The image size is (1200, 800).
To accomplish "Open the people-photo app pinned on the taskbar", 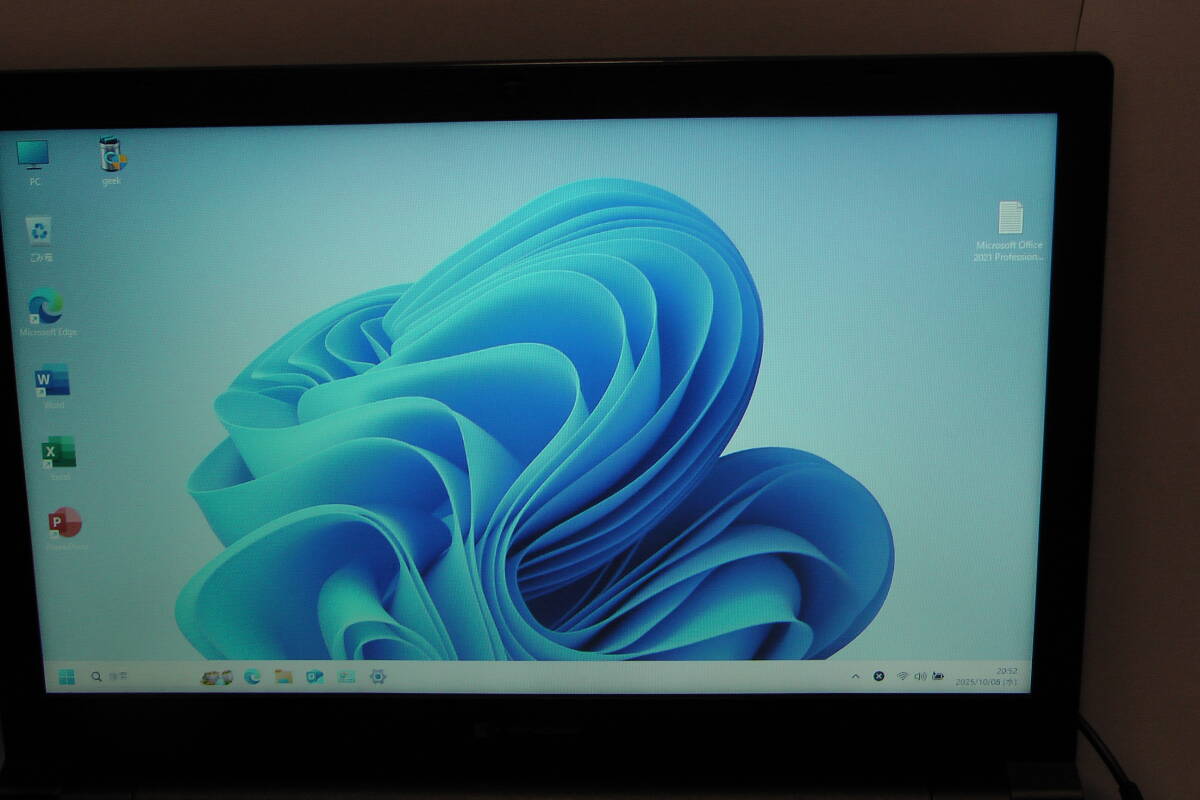I will click(x=216, y=677).
